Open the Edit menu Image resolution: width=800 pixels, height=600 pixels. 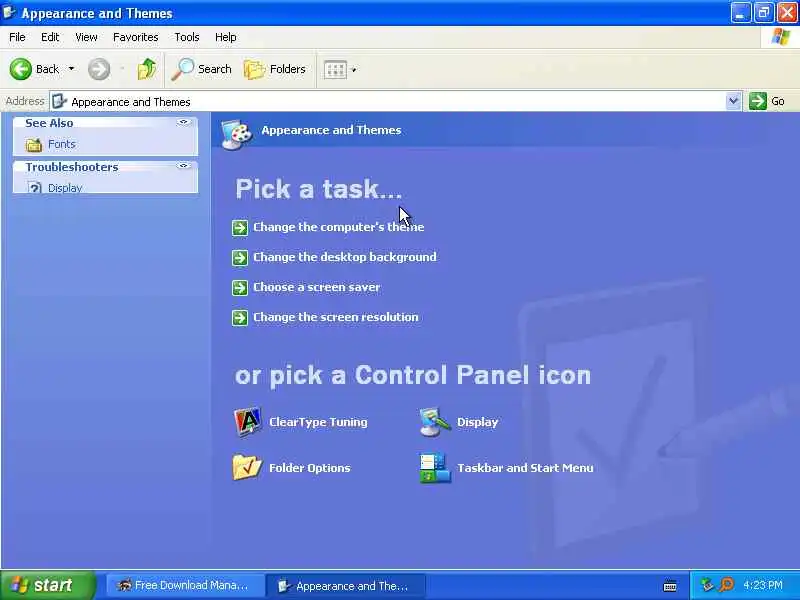[49, 37]
